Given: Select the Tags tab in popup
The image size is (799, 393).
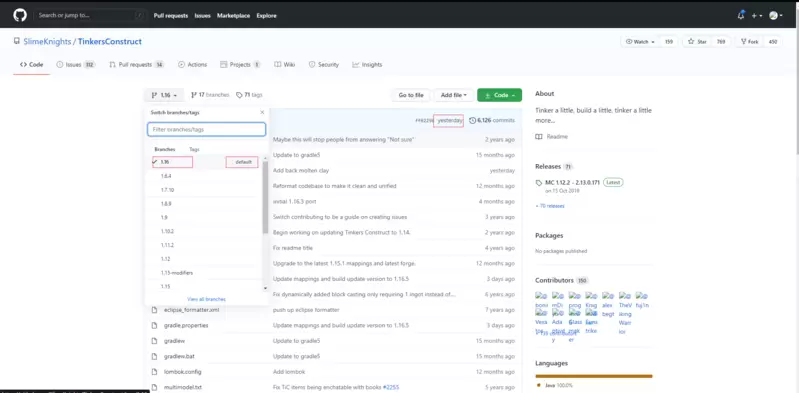Looking at the screenshot, I should point(194,149).
